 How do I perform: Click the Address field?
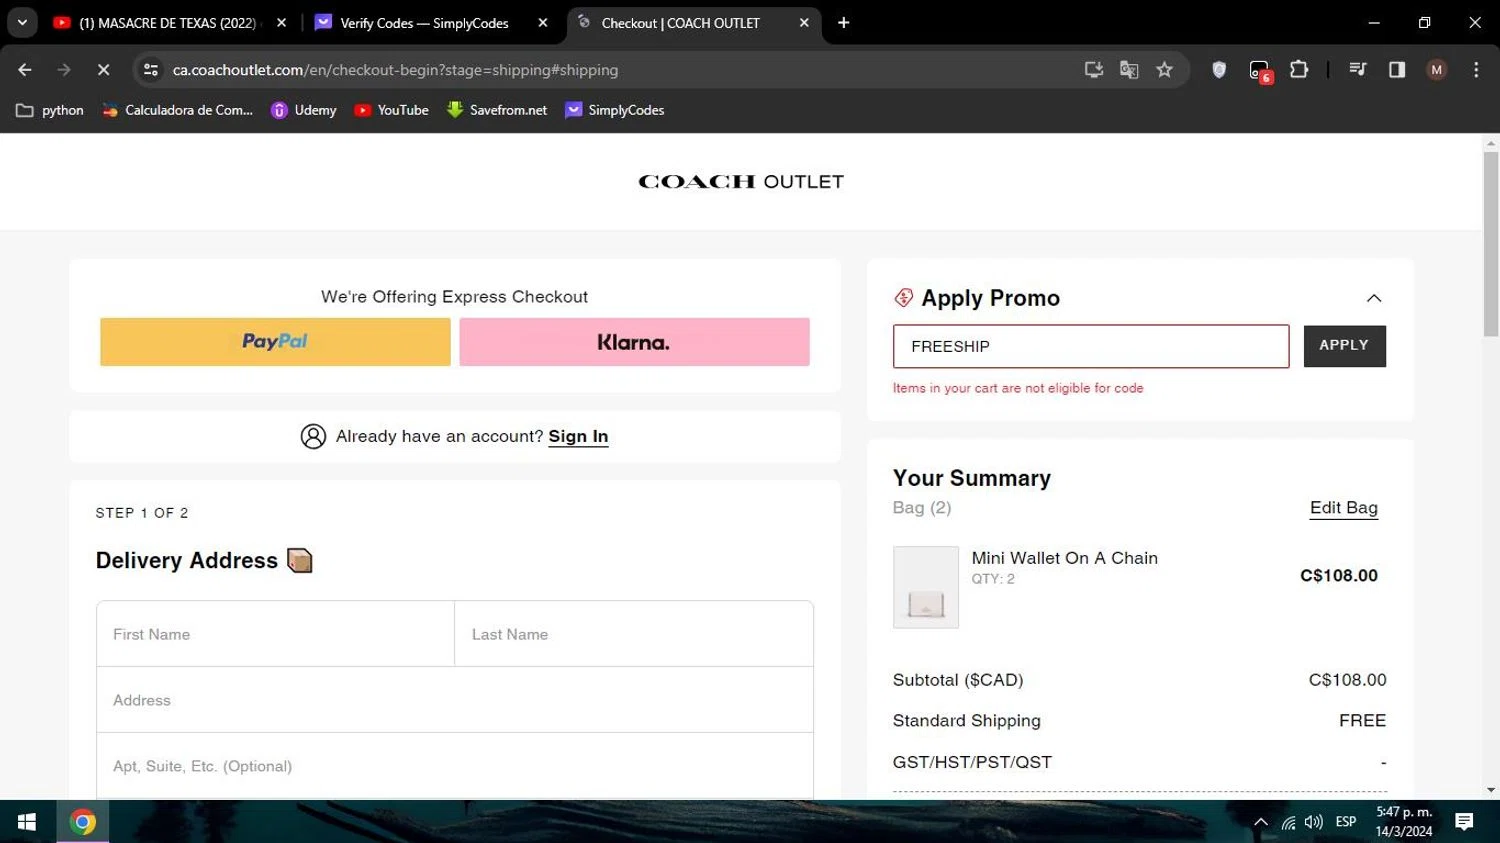click(x=455, y=700)
